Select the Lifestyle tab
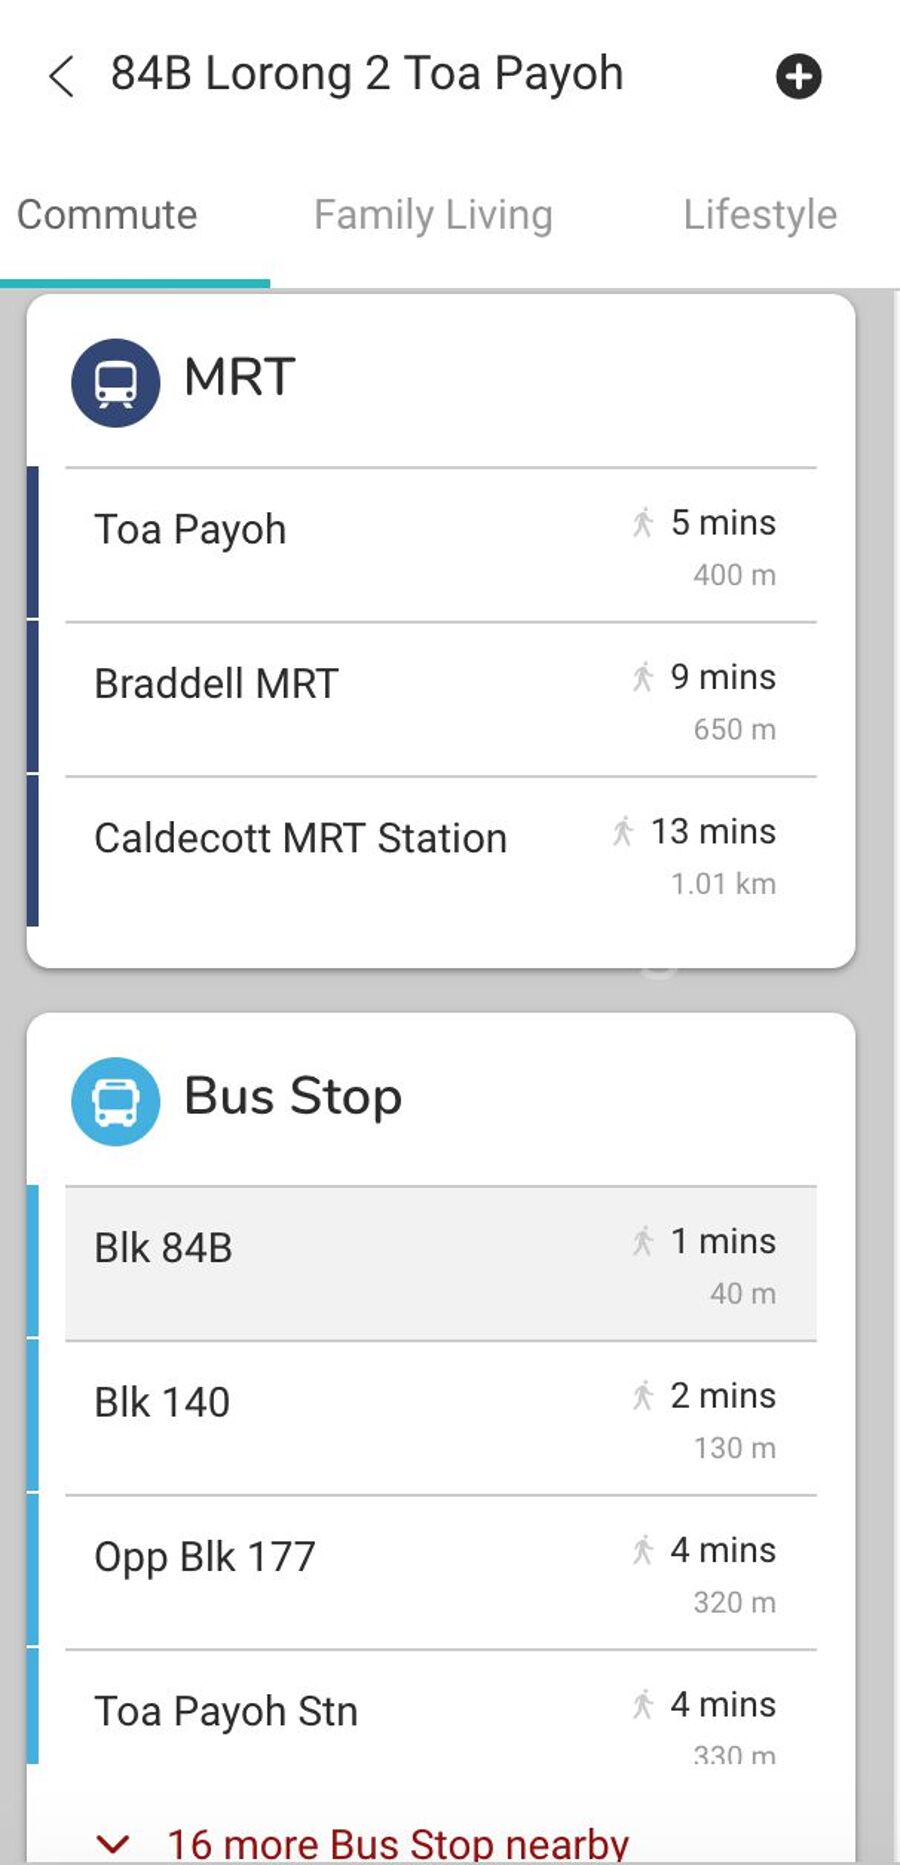 tap(760, 215)
